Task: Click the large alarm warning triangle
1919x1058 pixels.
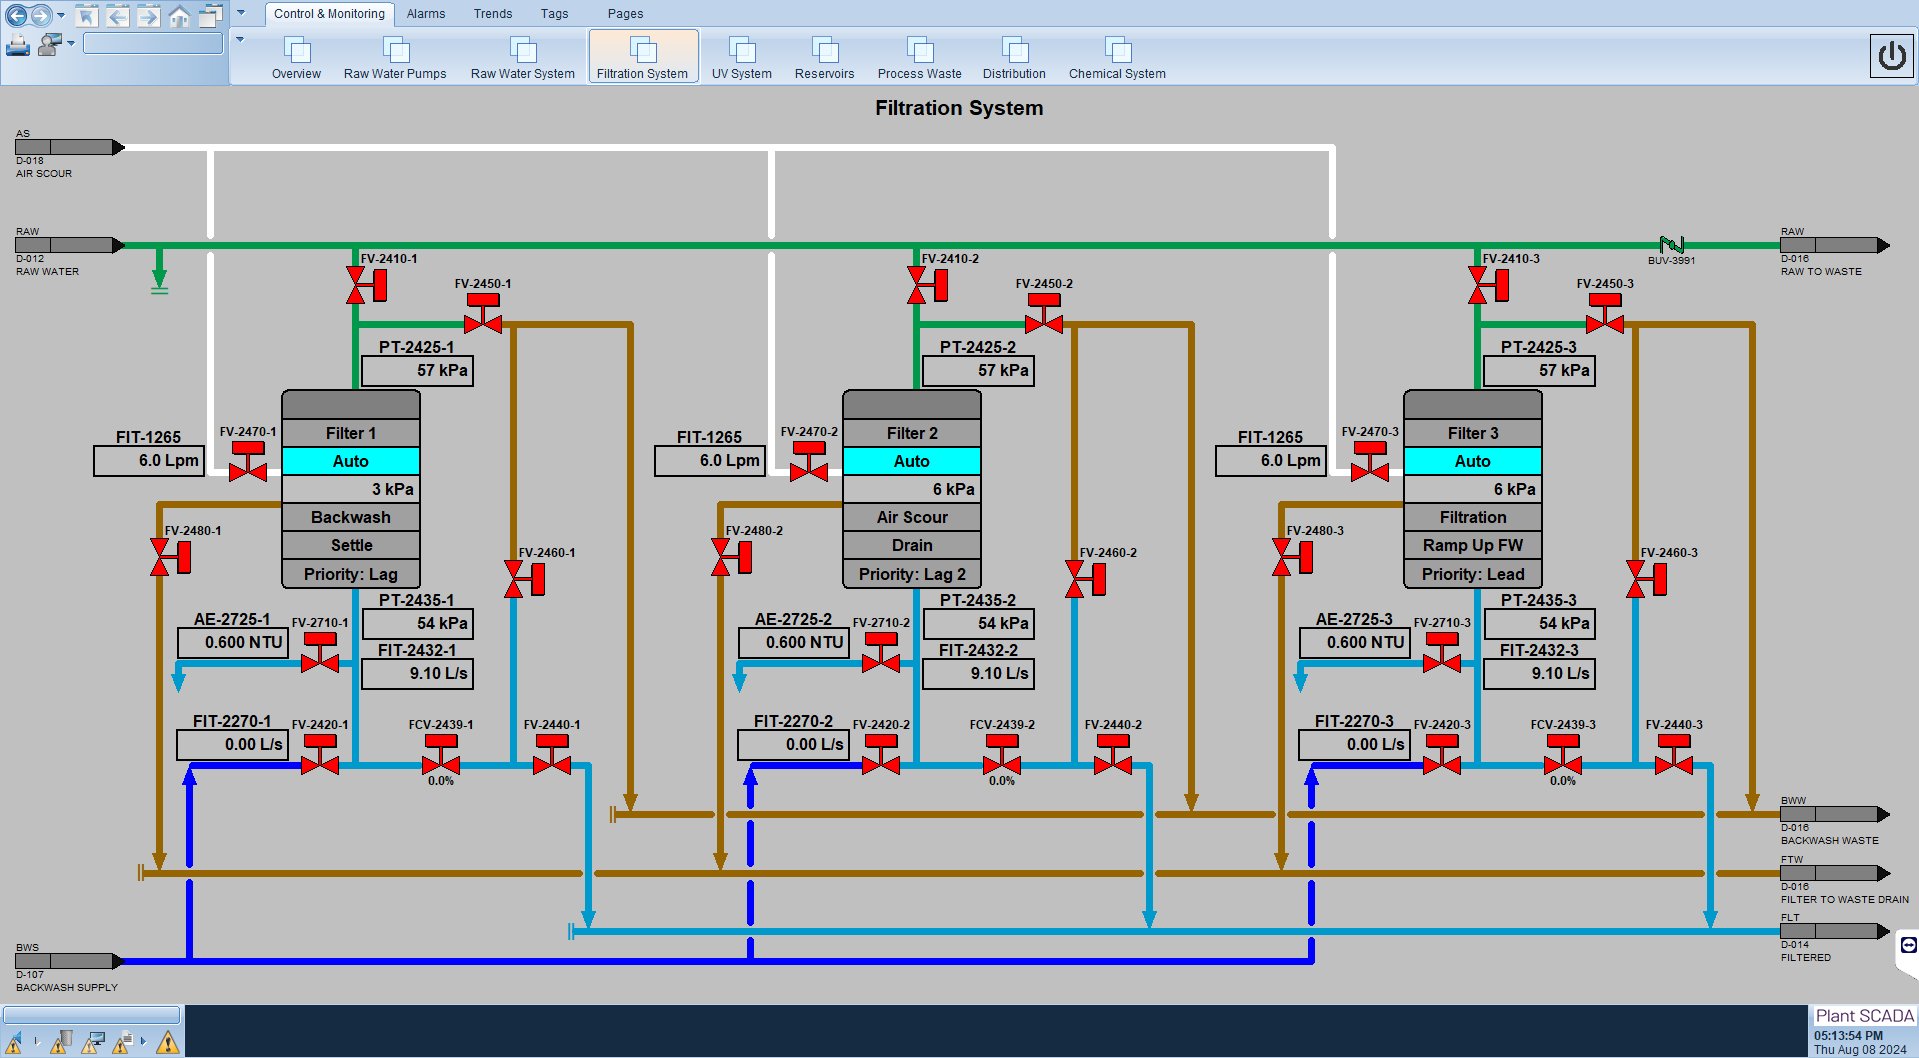Action: [x=168, y=1042]
